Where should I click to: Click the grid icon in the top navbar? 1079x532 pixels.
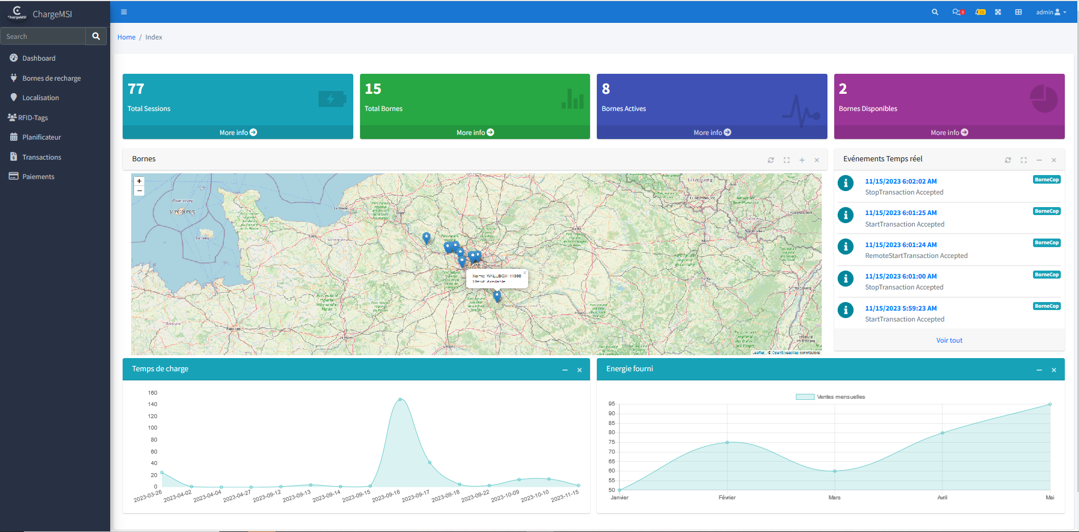[x=1018, y=12]
